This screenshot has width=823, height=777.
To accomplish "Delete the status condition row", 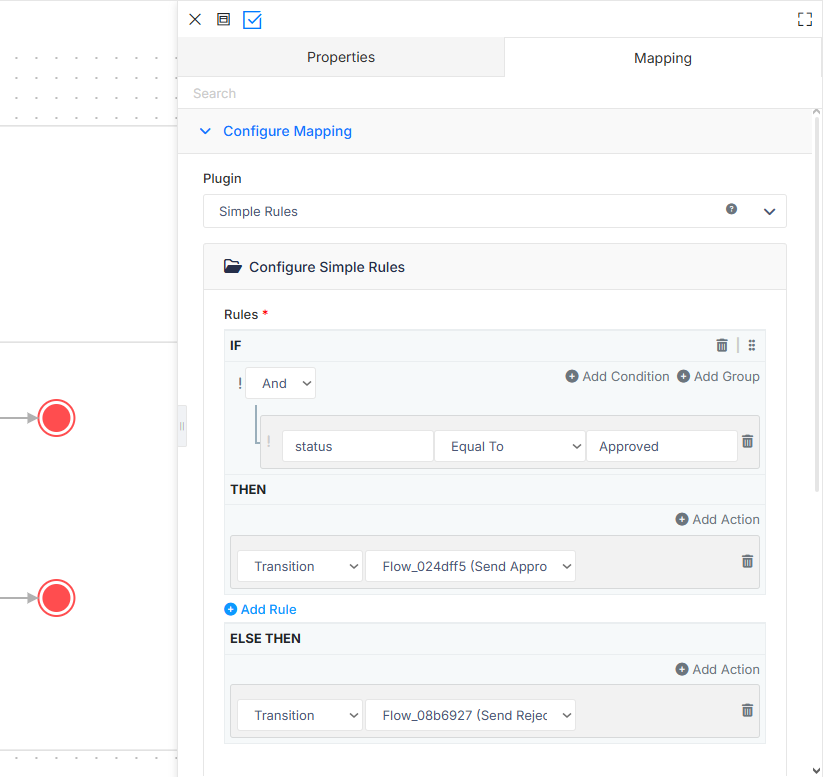I will [747, 441].
